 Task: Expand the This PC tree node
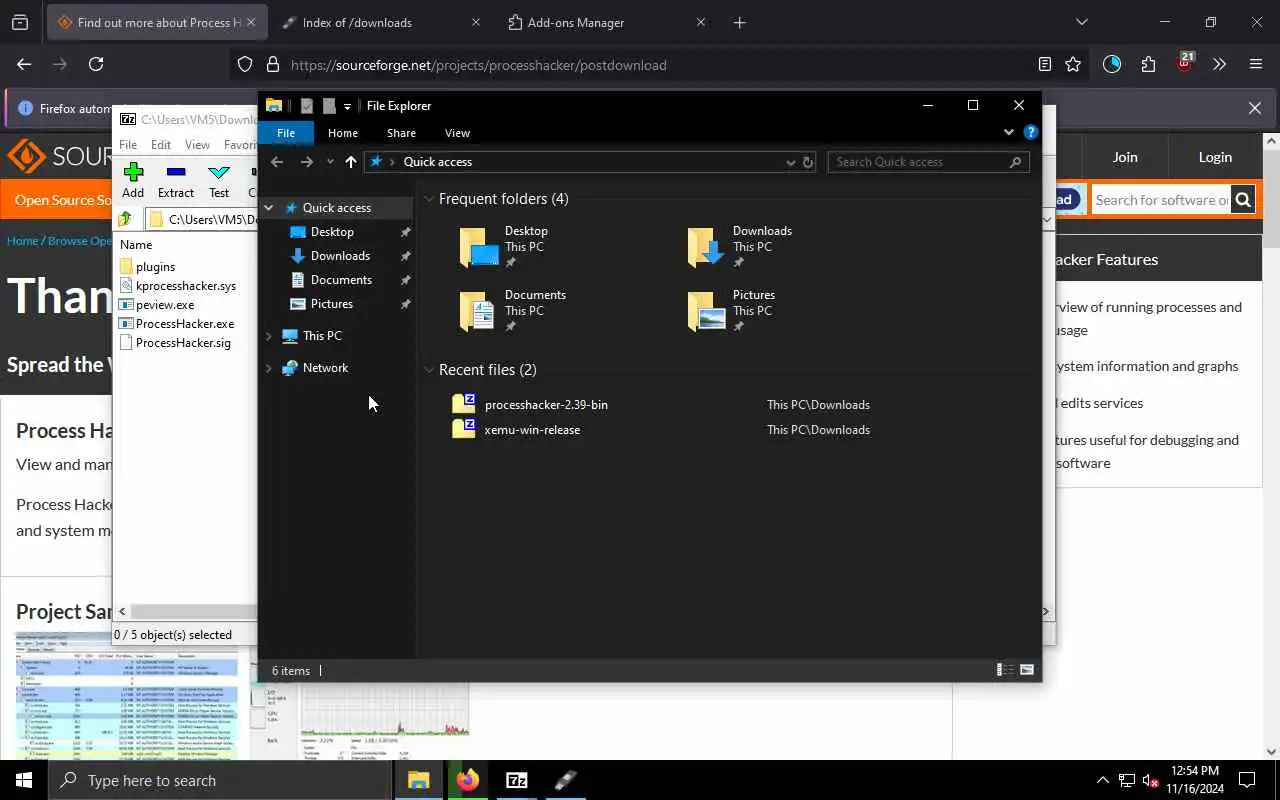click(268, 336)
